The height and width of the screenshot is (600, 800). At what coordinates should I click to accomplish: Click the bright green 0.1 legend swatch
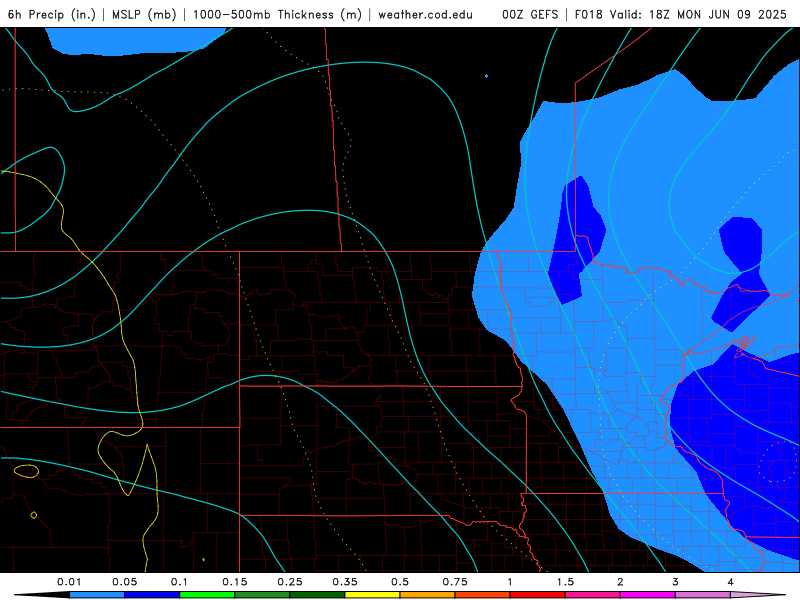click(x=207, y=595)
